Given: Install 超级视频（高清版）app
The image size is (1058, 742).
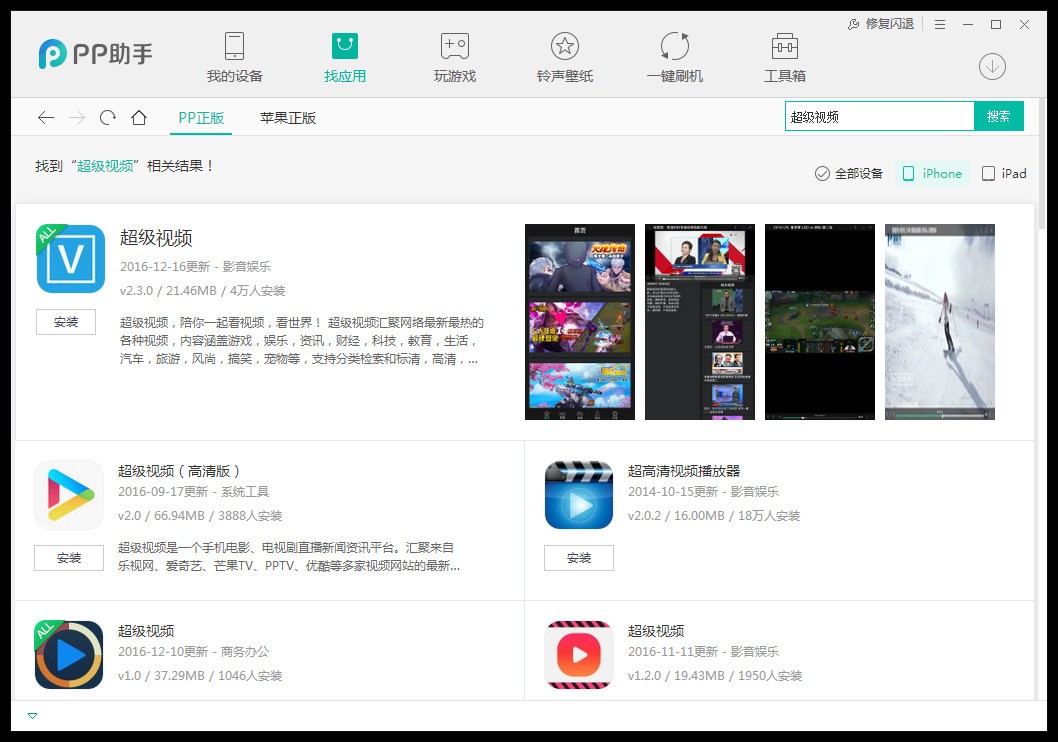Looking at the screenshot, I should tap(69, 558).
